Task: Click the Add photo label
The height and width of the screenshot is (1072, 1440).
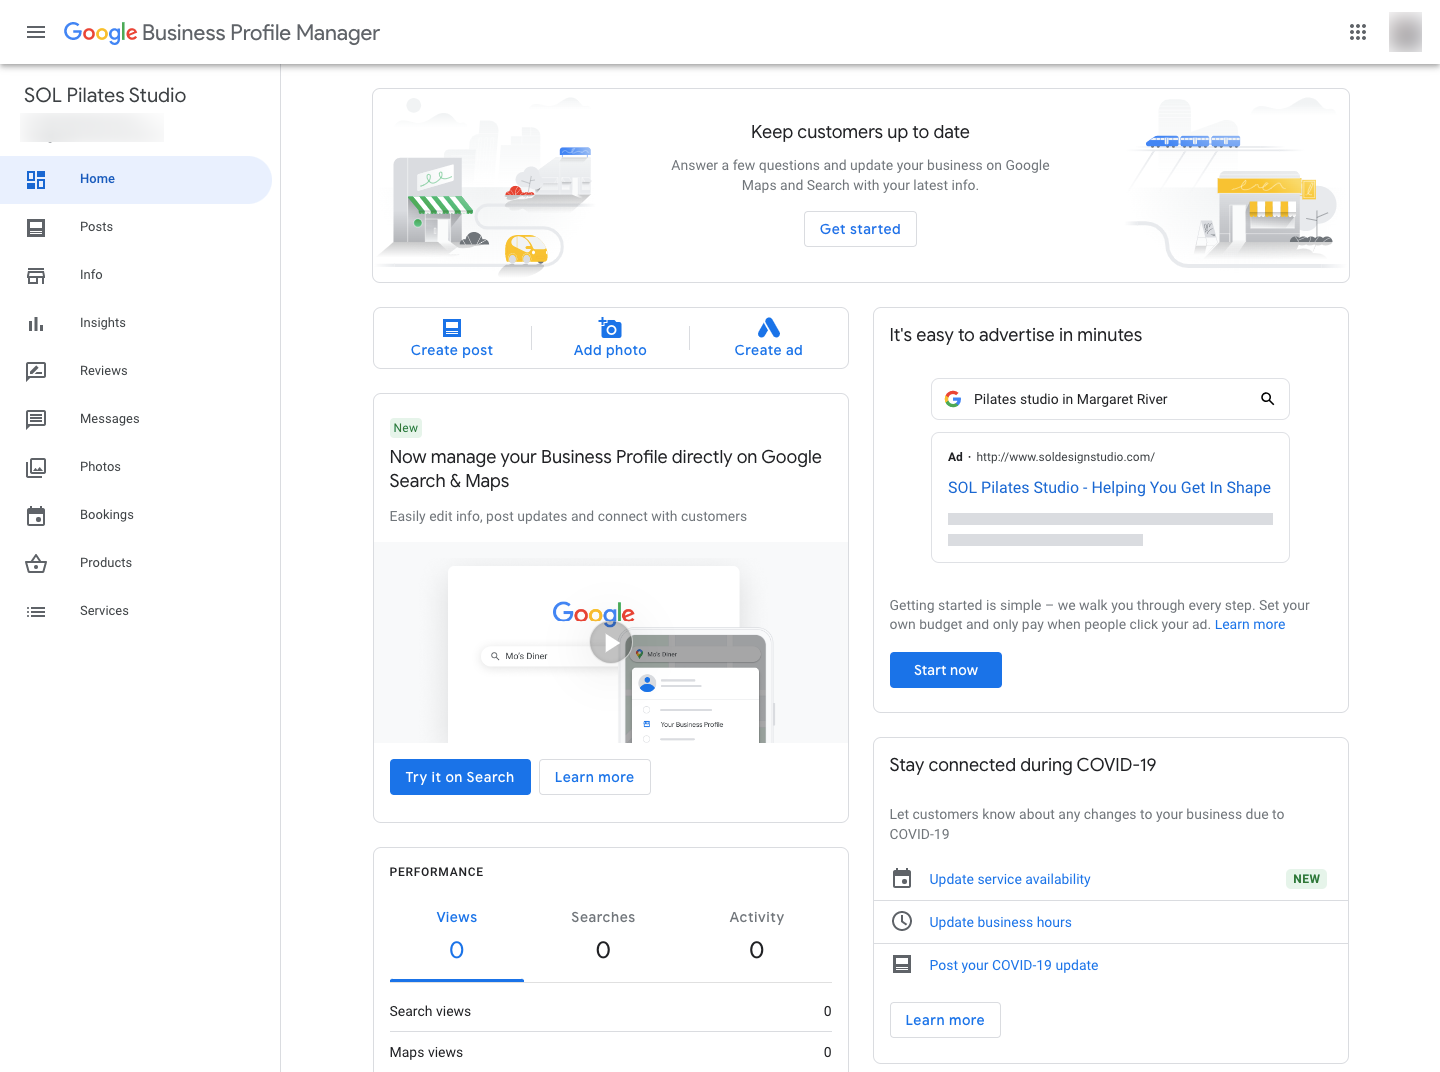Action: coord(610,350)
